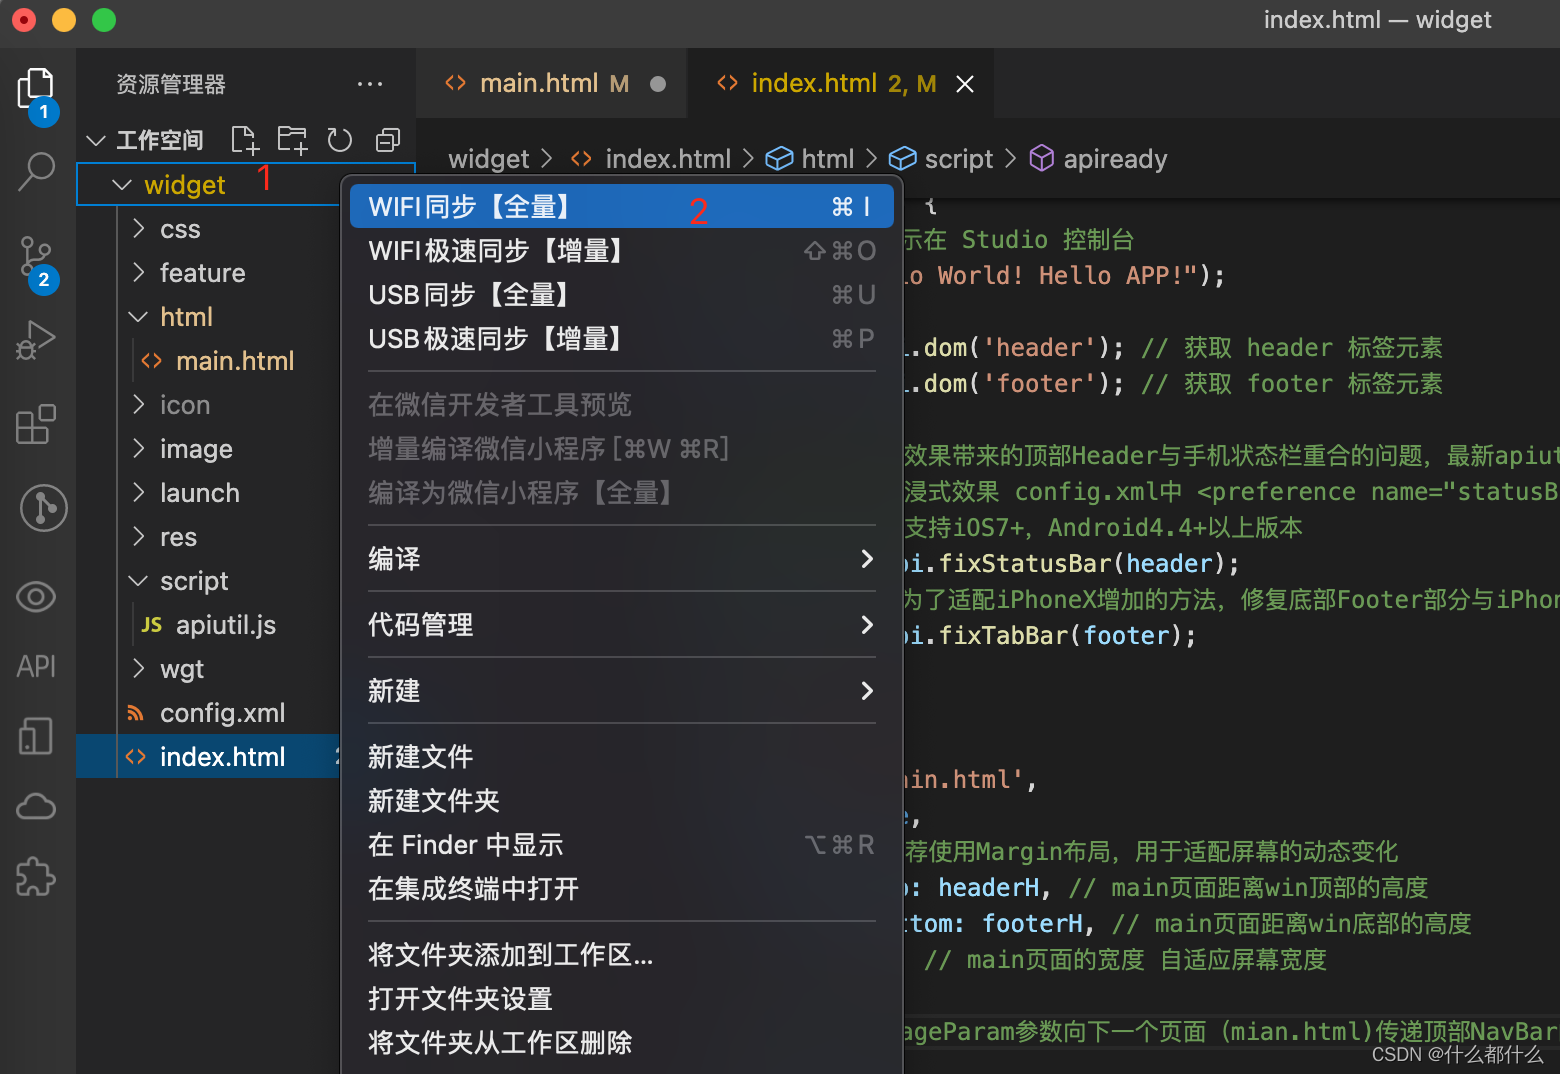Screen dimensions: 1560x1074
Task: Open the 代码管理 submenu
Action: pos(621,625)
